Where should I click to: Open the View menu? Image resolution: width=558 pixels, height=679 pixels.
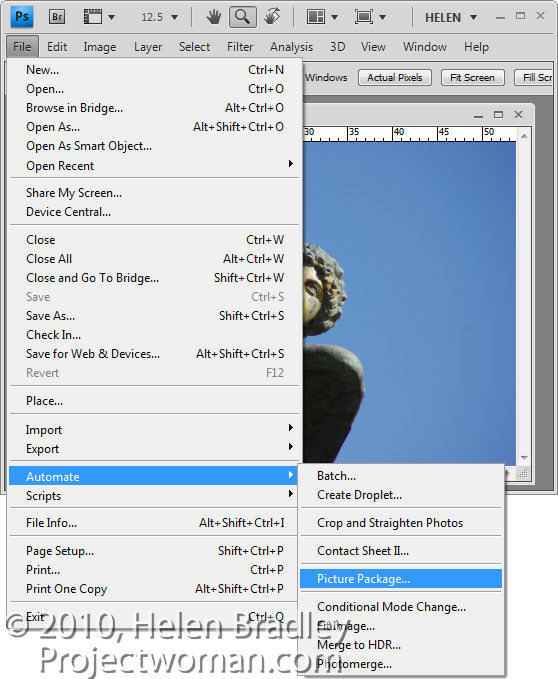[x=373, y=47]
